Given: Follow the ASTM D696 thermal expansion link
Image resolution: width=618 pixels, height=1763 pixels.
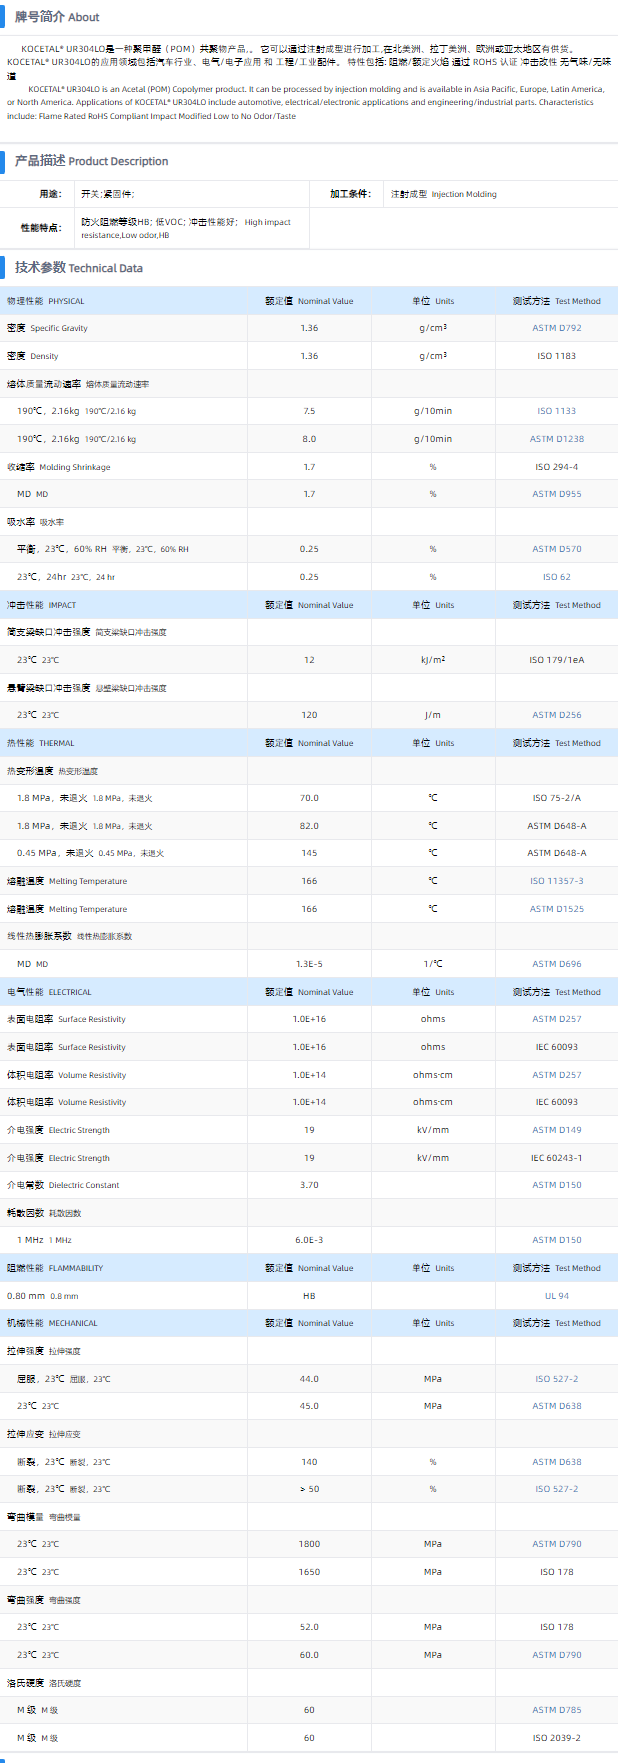Looking at the screenshot, I should pos(556,964).
